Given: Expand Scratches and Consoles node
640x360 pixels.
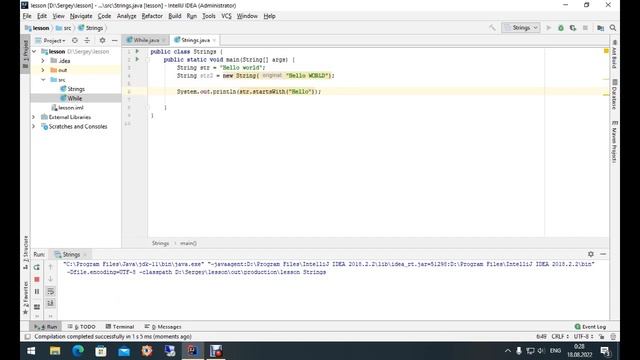Looking at the screenshot, I should [x=34, y=127].
